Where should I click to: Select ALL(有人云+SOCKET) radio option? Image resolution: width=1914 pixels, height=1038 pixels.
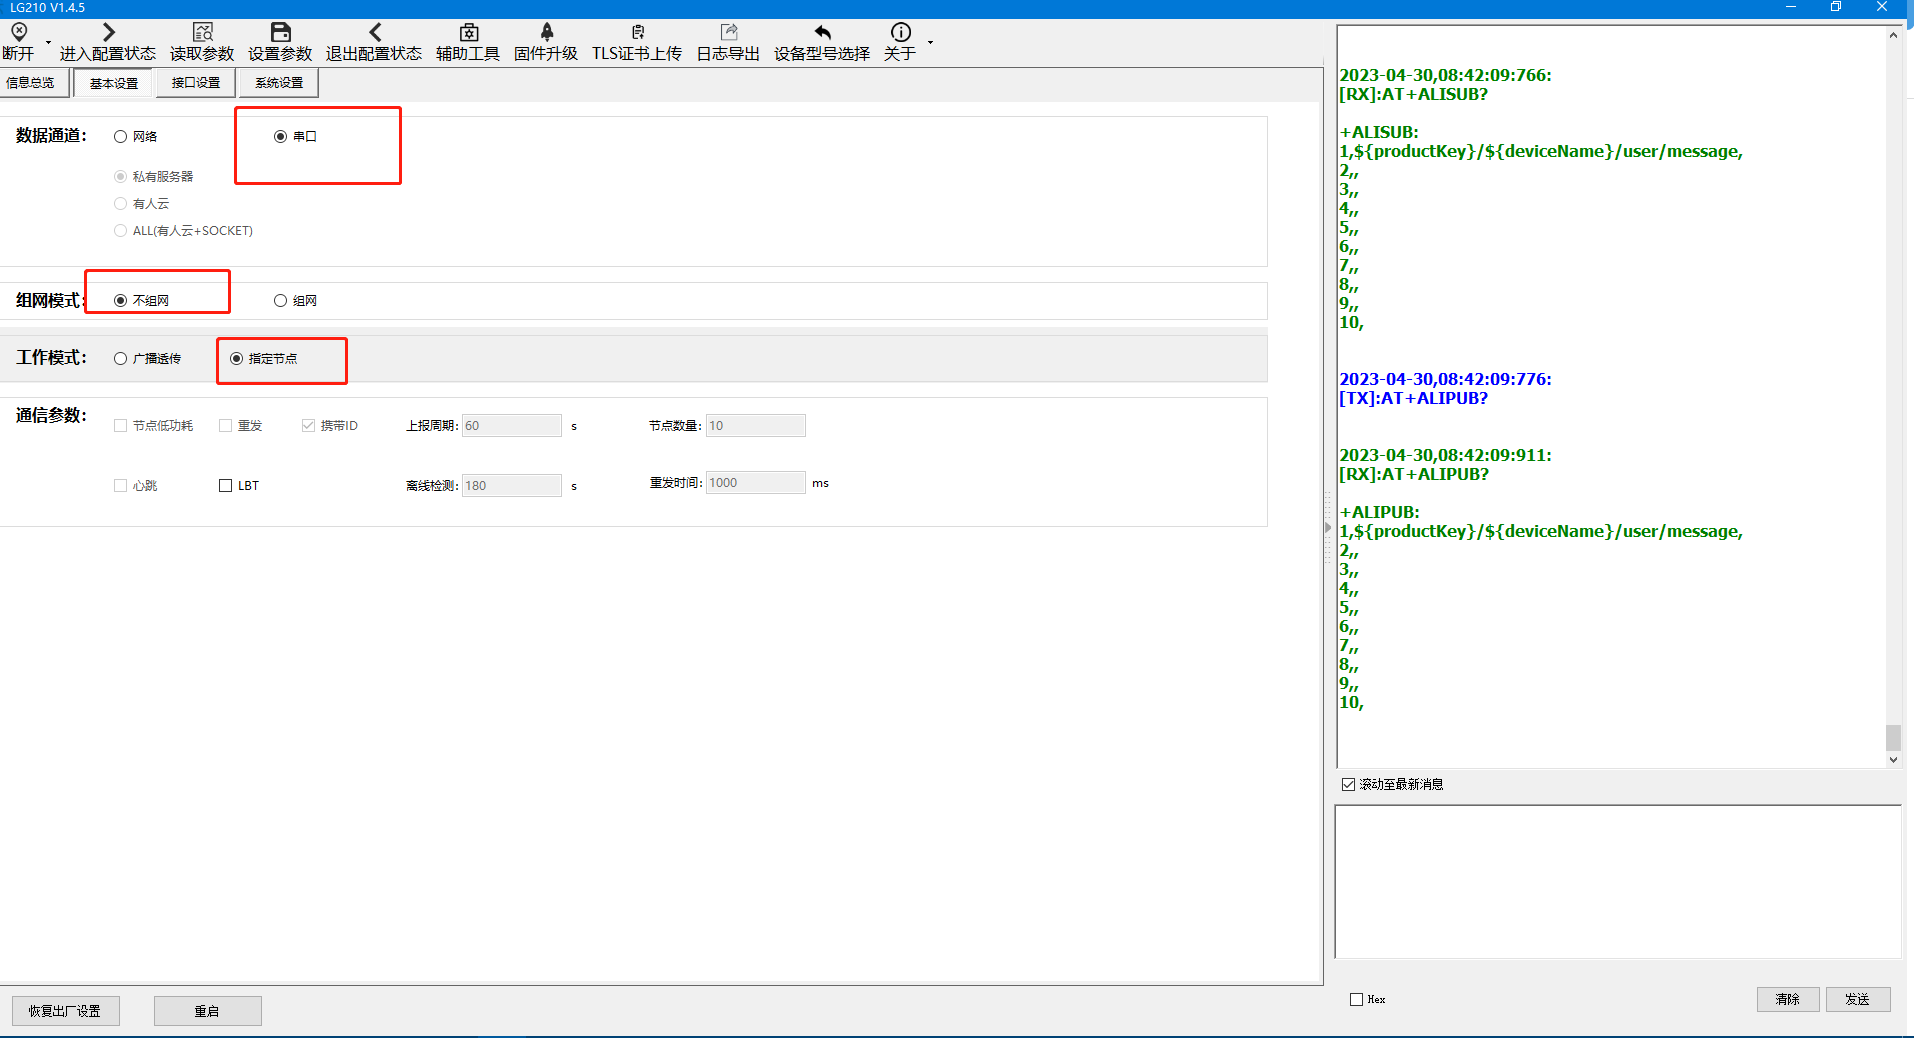pyautogui.click(x=121, y=230)
